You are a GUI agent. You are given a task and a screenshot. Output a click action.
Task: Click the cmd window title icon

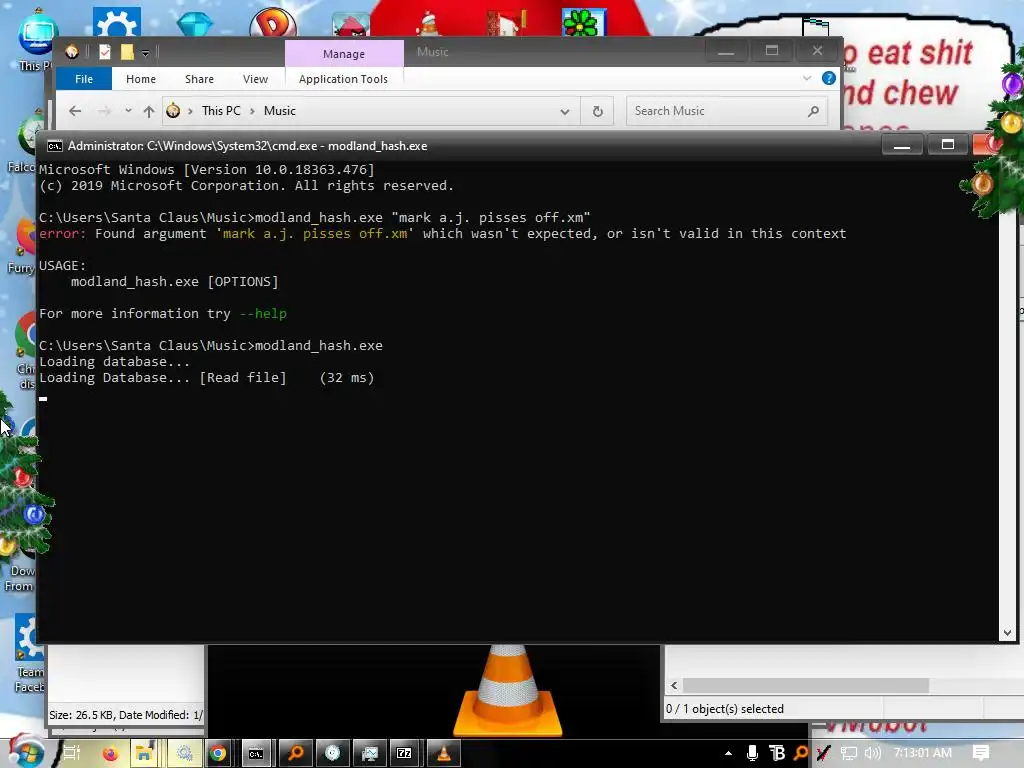pyautogui.click(x=55, y=146)
